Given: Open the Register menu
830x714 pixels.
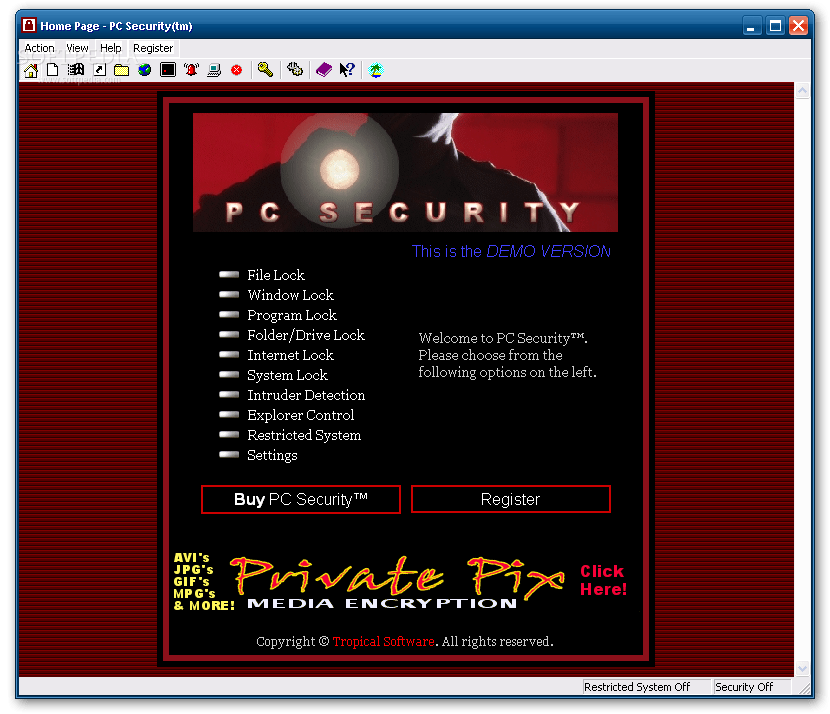Looking at the screenshot, I should 152,47.
